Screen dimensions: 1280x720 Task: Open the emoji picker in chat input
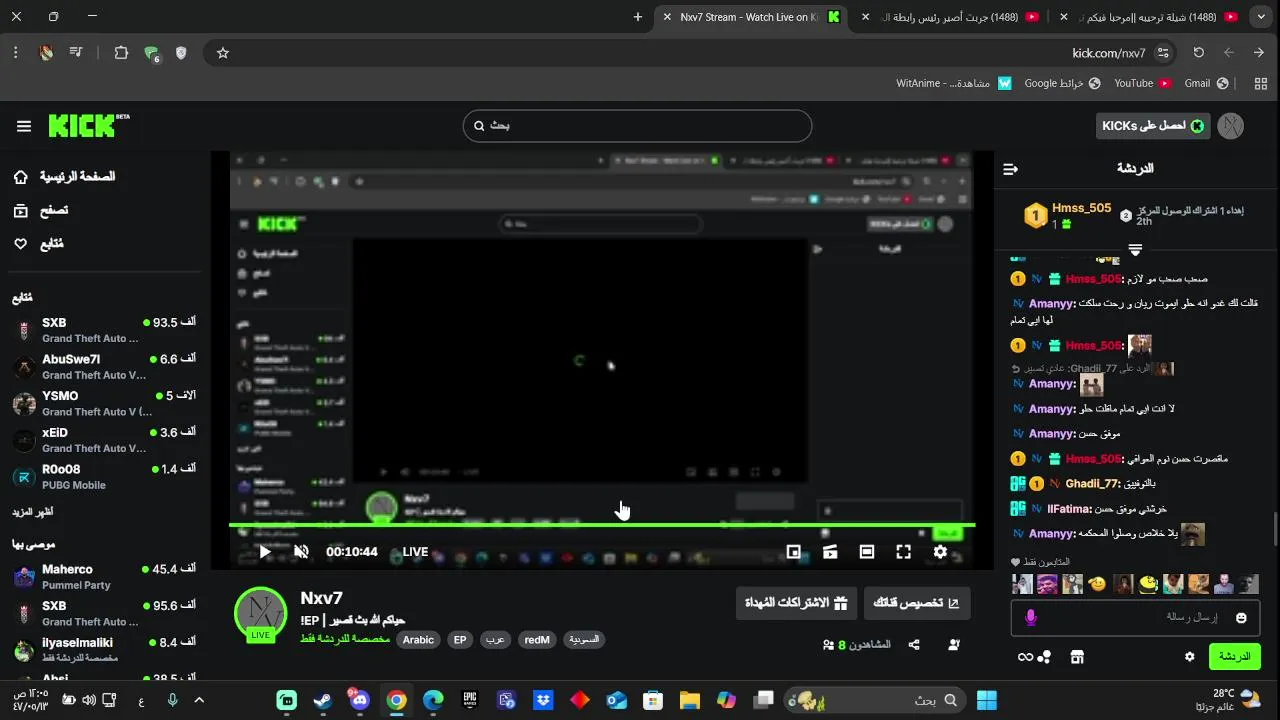pos(1241,618)
